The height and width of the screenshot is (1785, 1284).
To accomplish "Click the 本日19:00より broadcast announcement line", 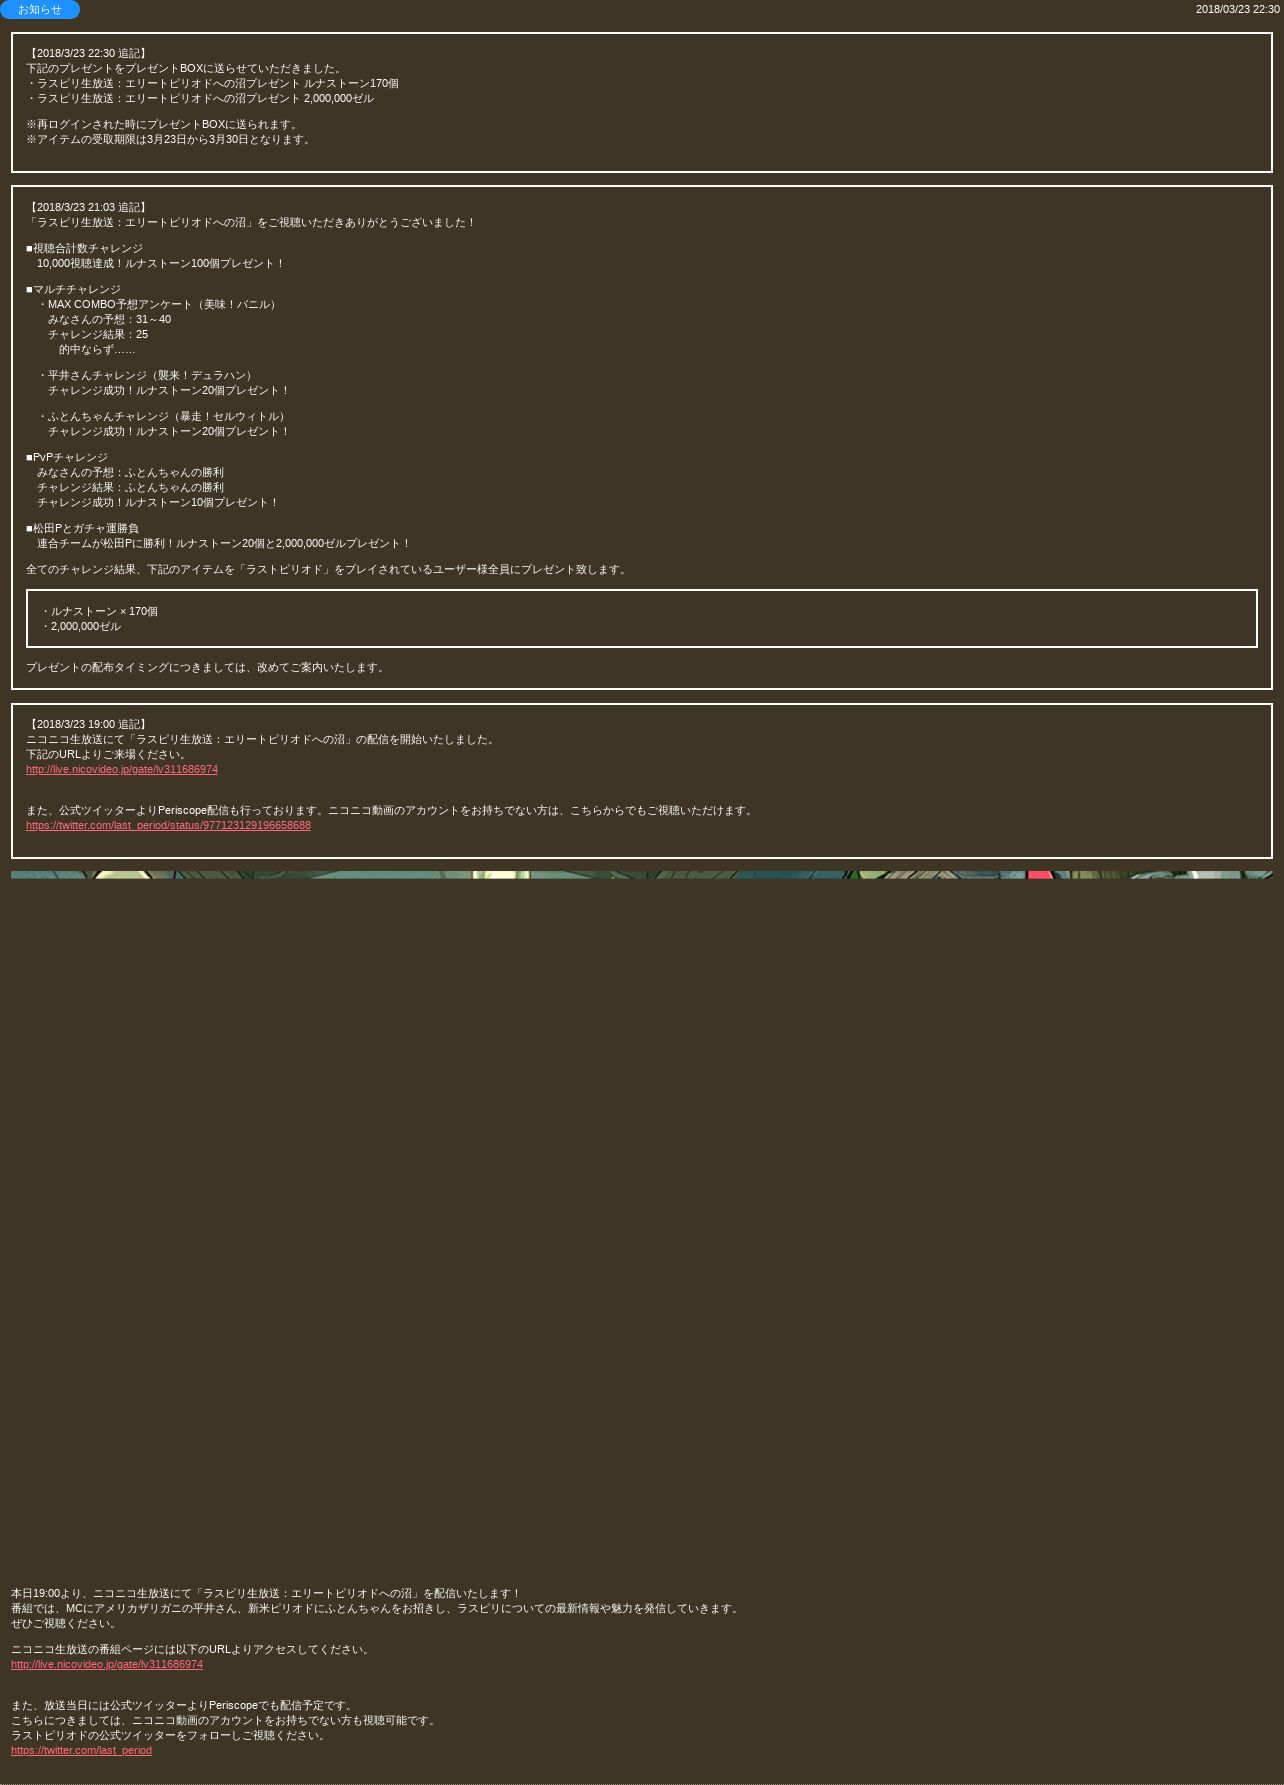I will point(266,1593).
